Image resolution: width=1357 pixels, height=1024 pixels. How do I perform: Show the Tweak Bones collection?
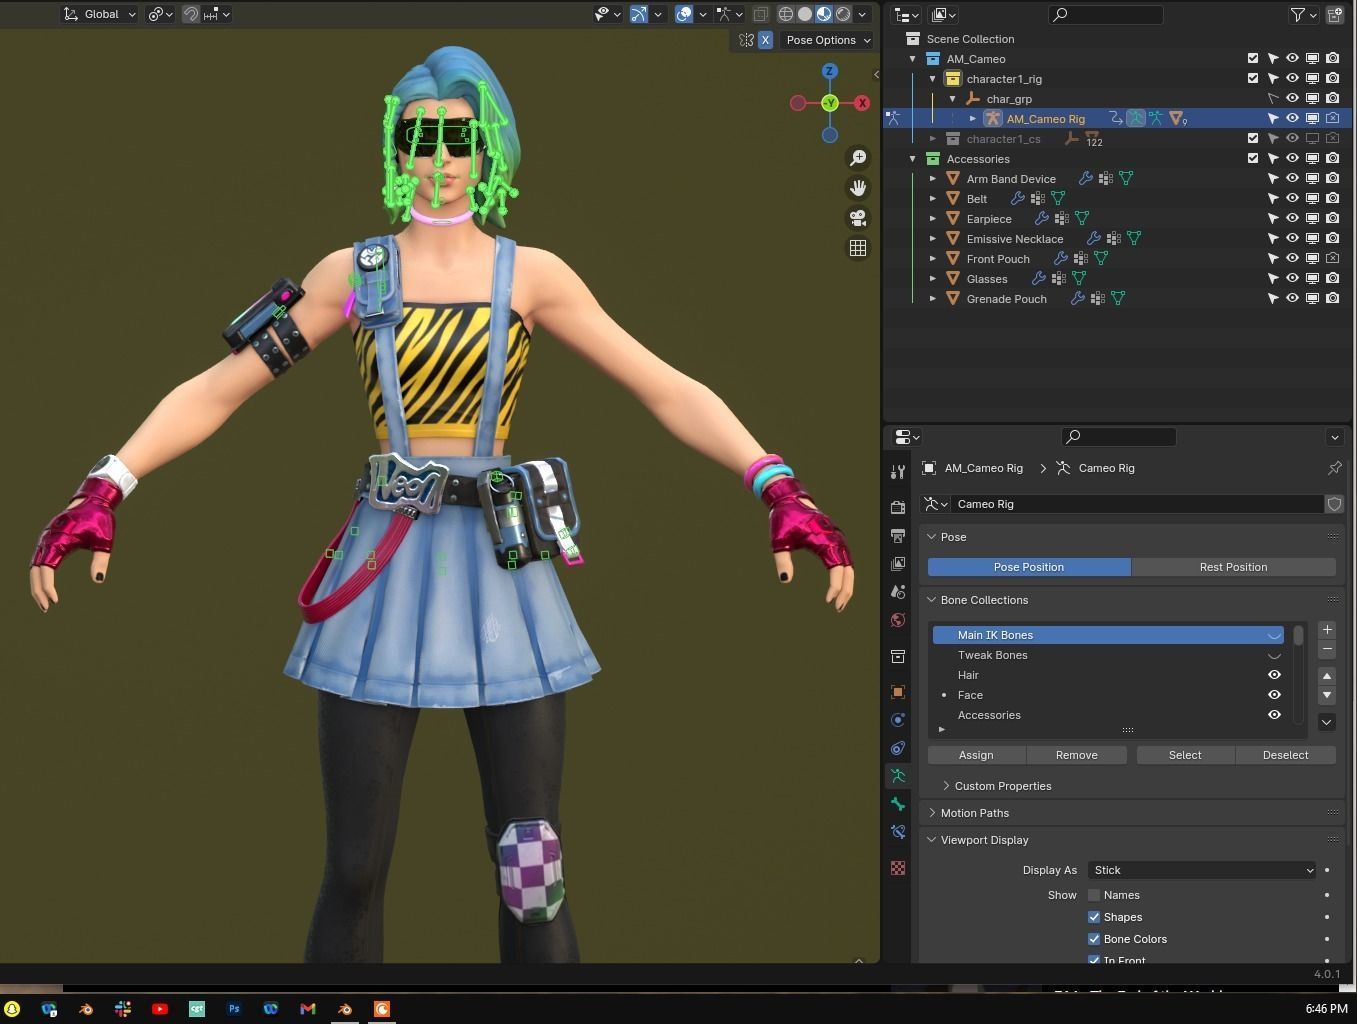pos(1274,655)
